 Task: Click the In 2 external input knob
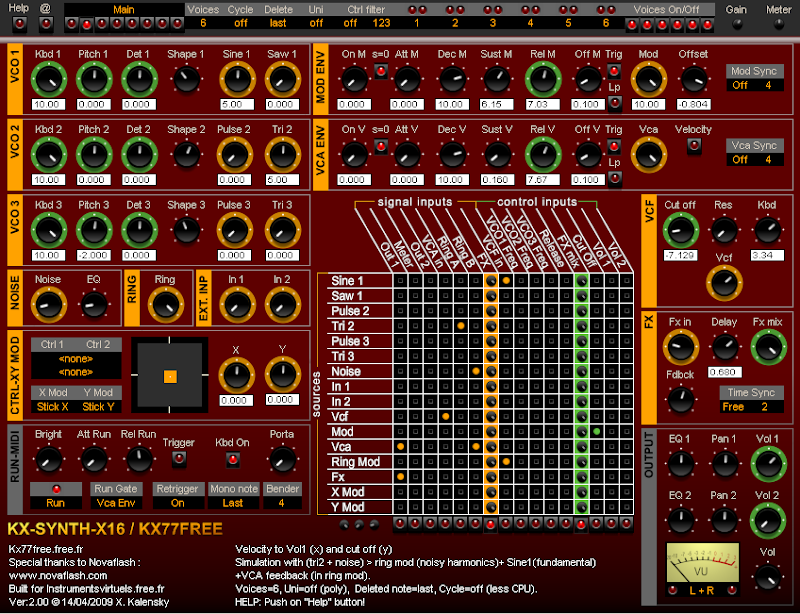tap(282, 305)
